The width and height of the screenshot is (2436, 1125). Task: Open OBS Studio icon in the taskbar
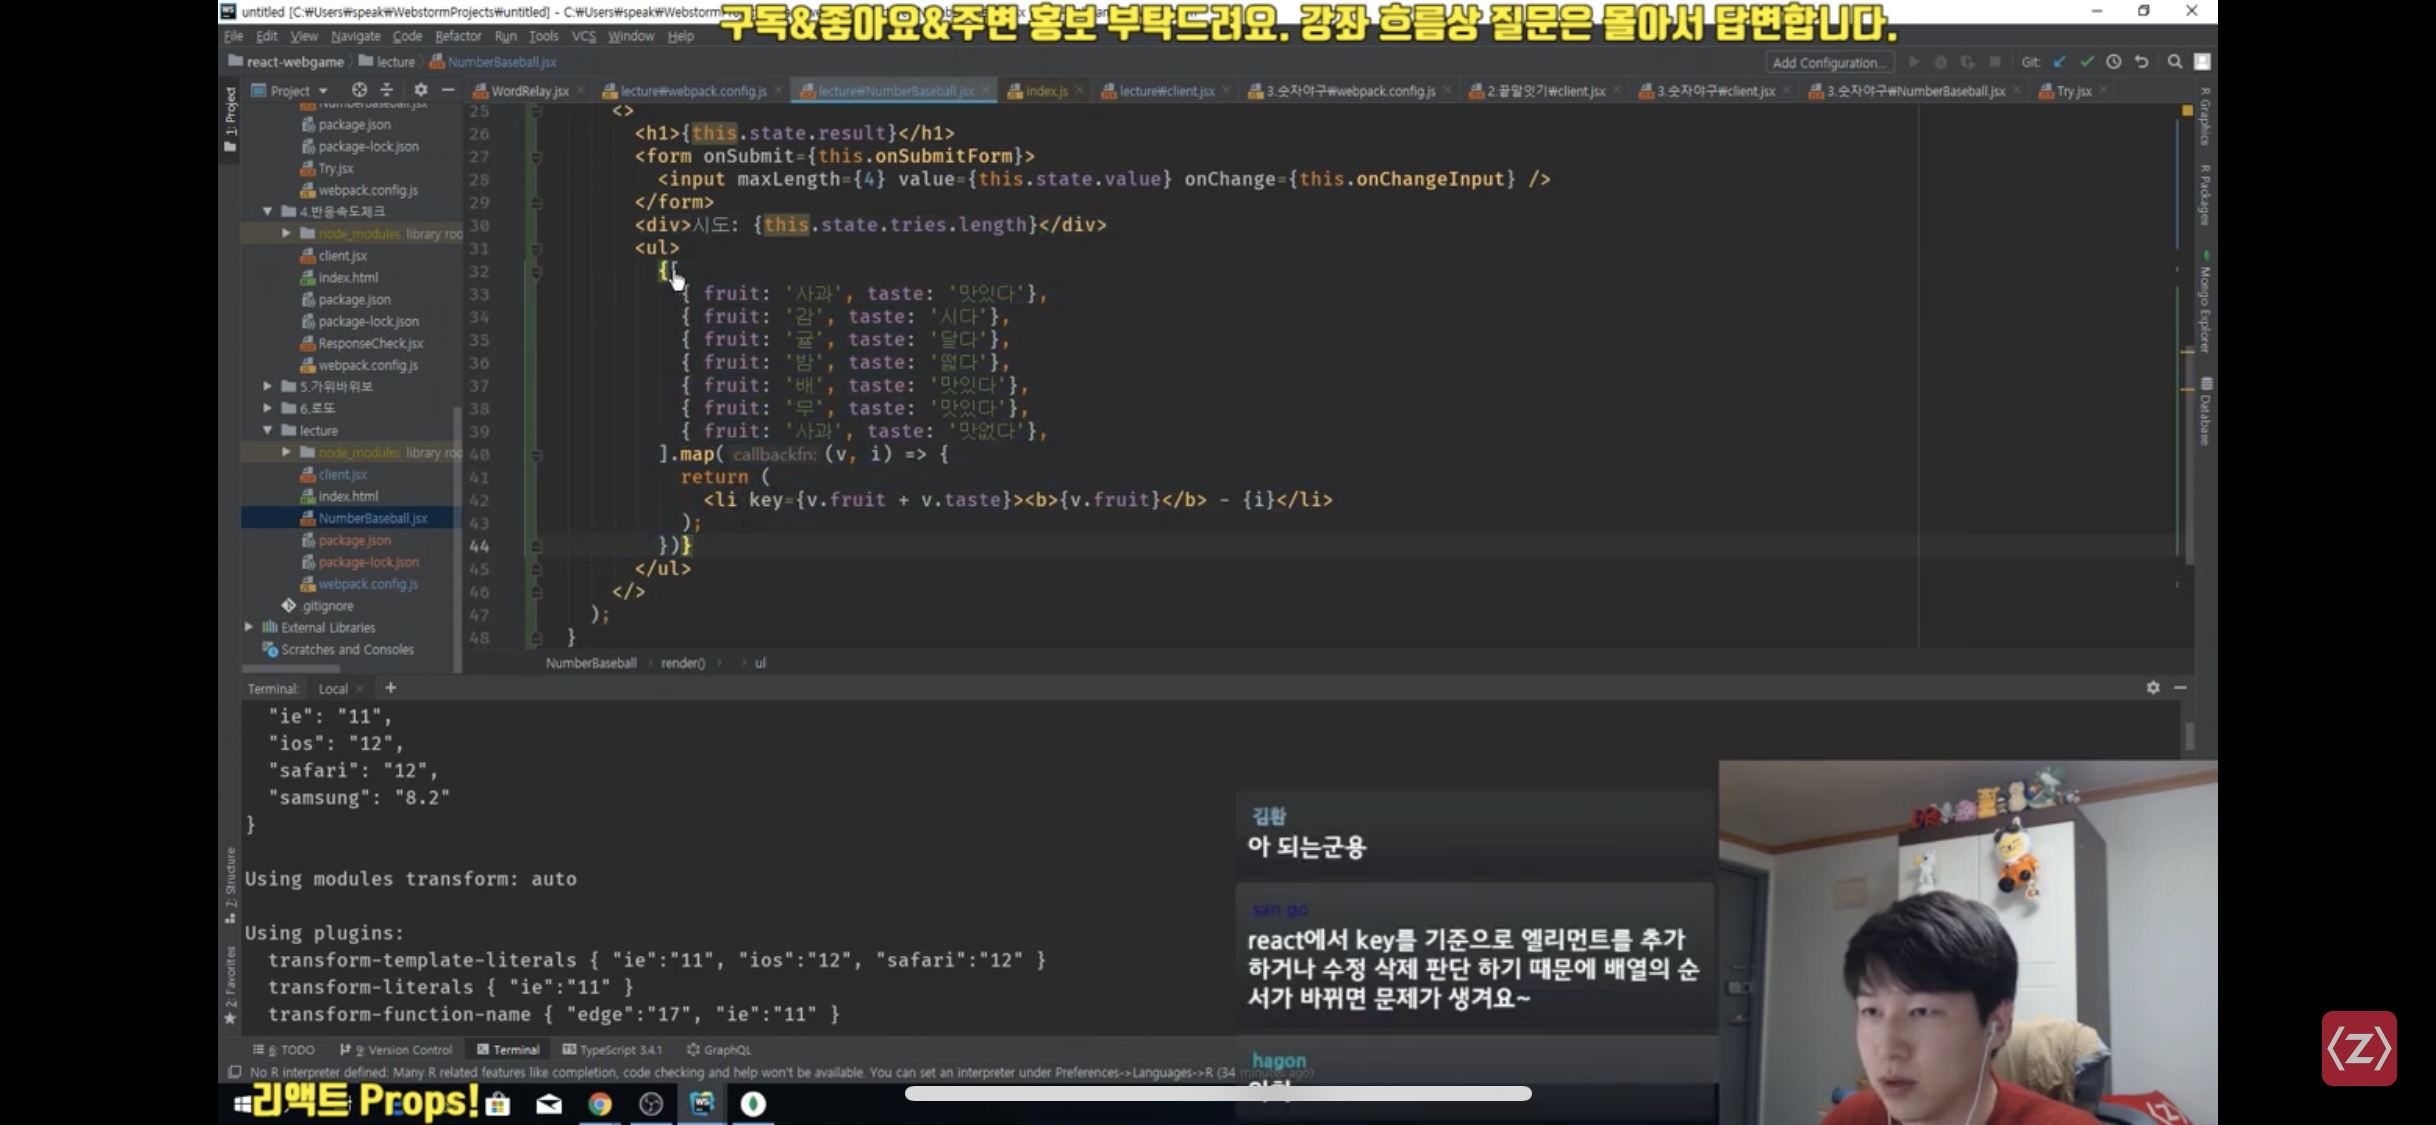click(x=651, y=1103)
